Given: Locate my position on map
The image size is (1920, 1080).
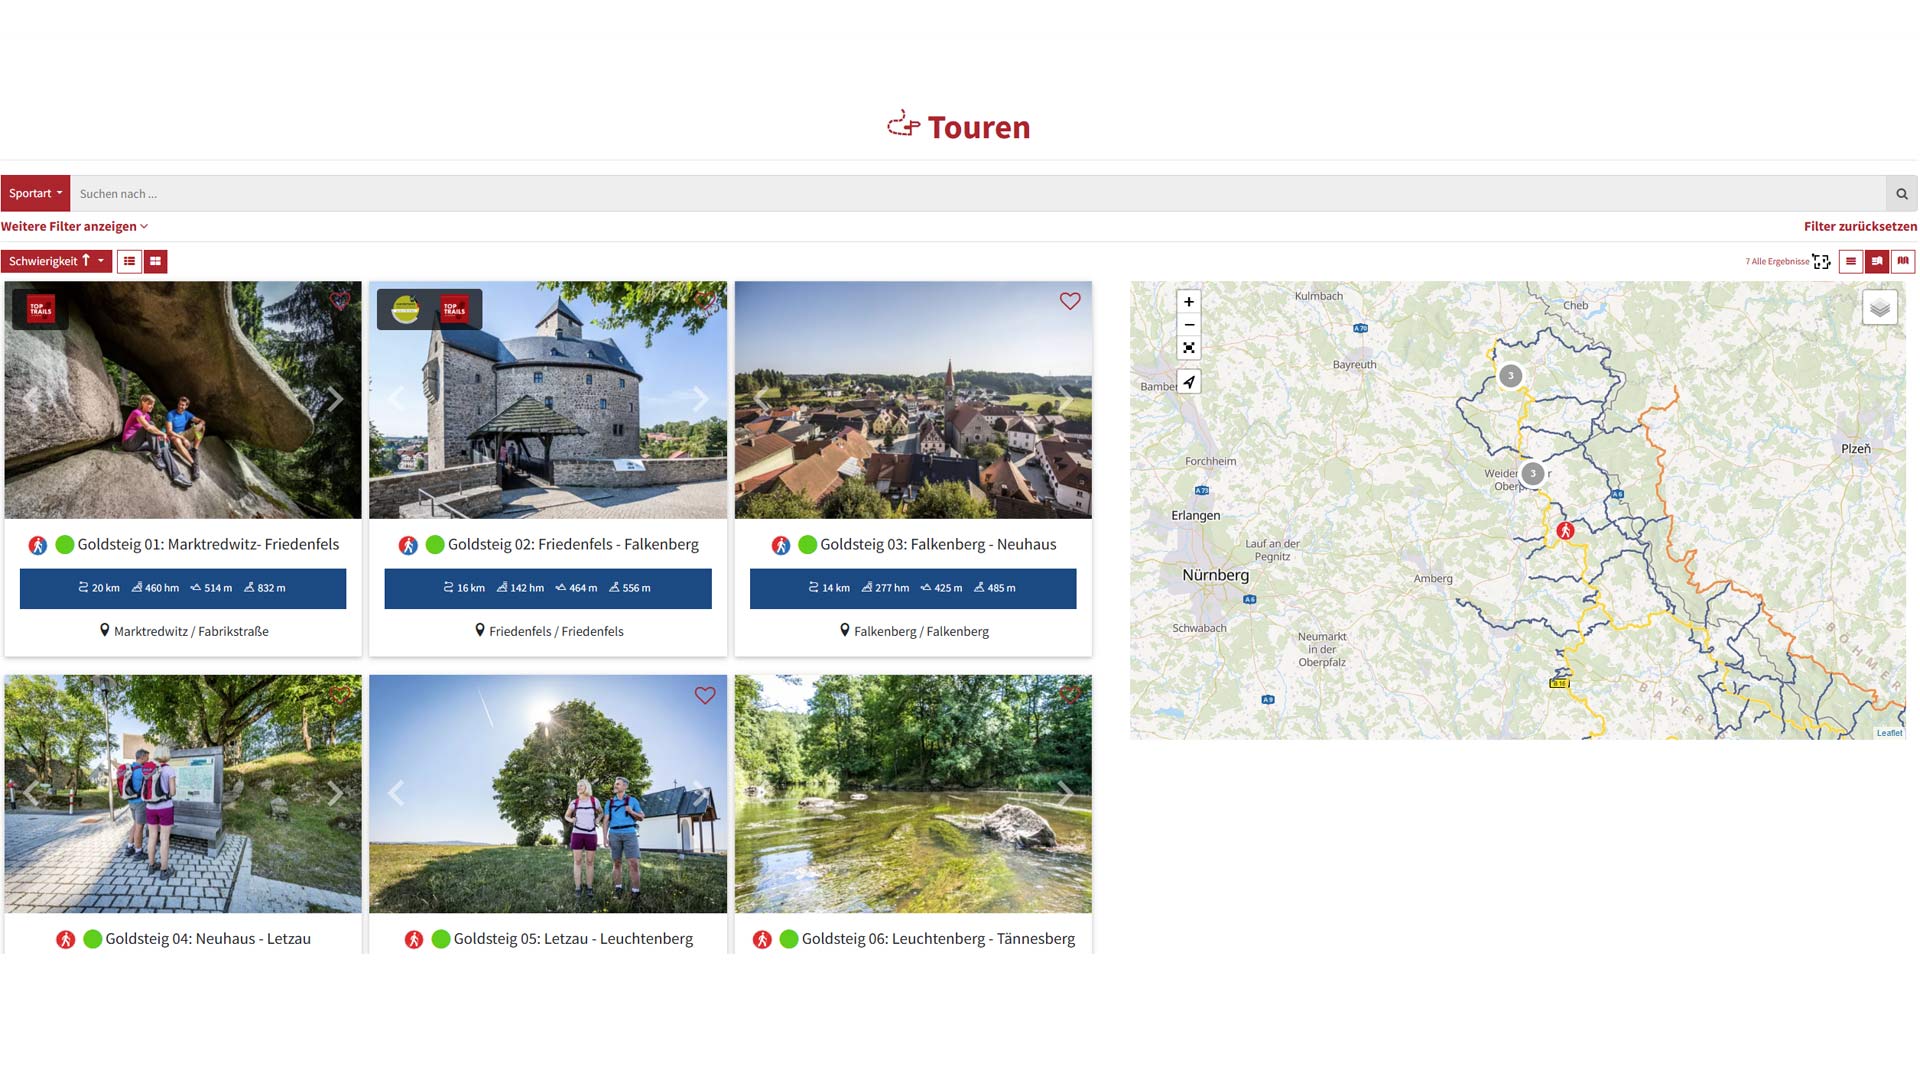Looking at the screenshot, I should click(1188, 382).
